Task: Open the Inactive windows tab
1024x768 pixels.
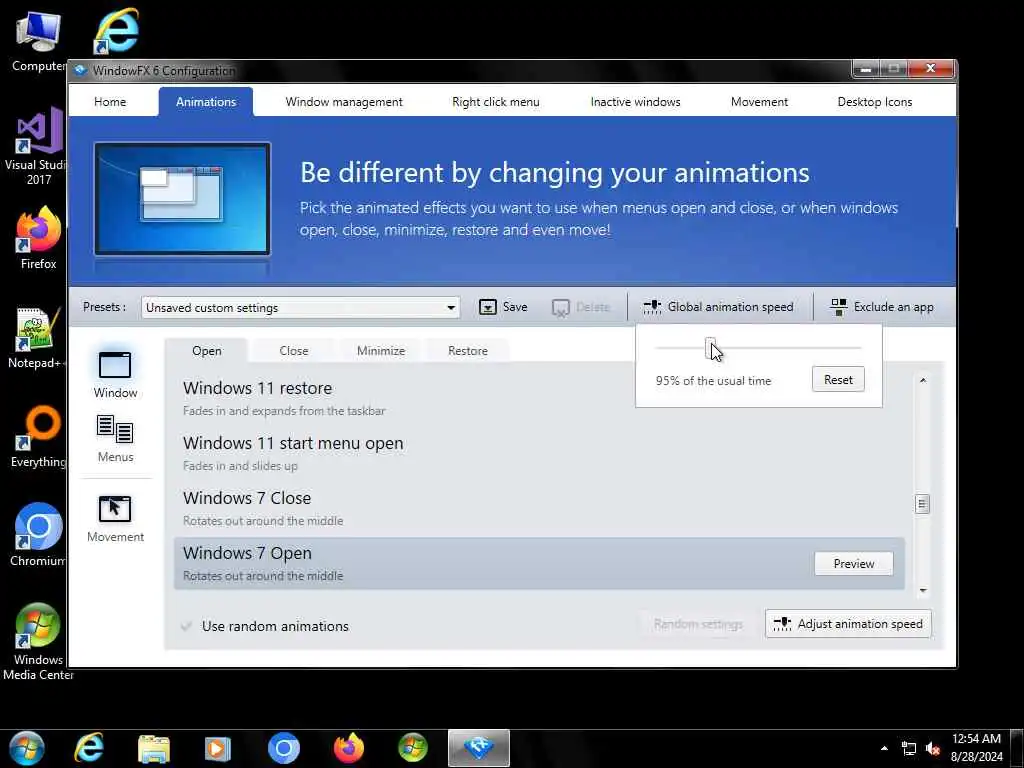Action: click(635, 102)
